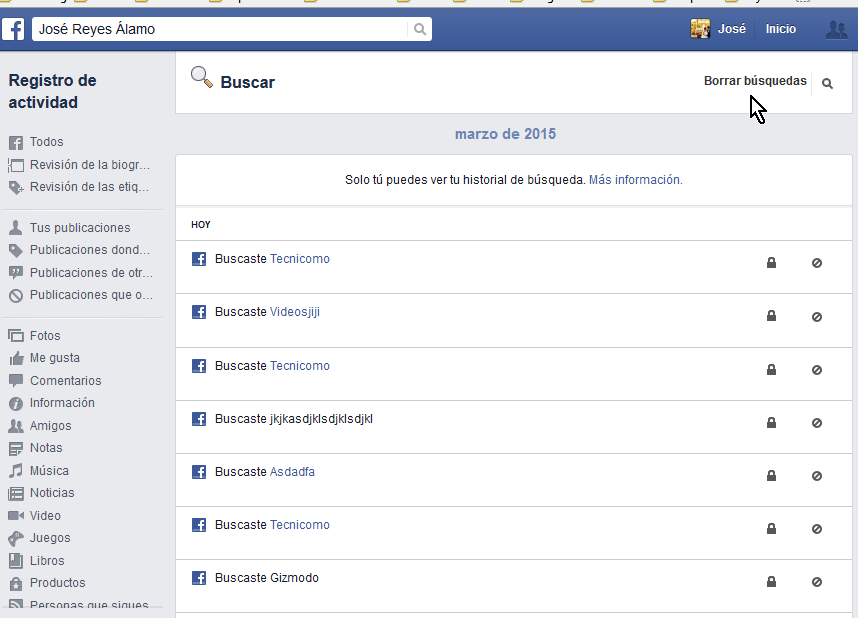Click the remove icon on the Gizmodo row

pos(816,582)
